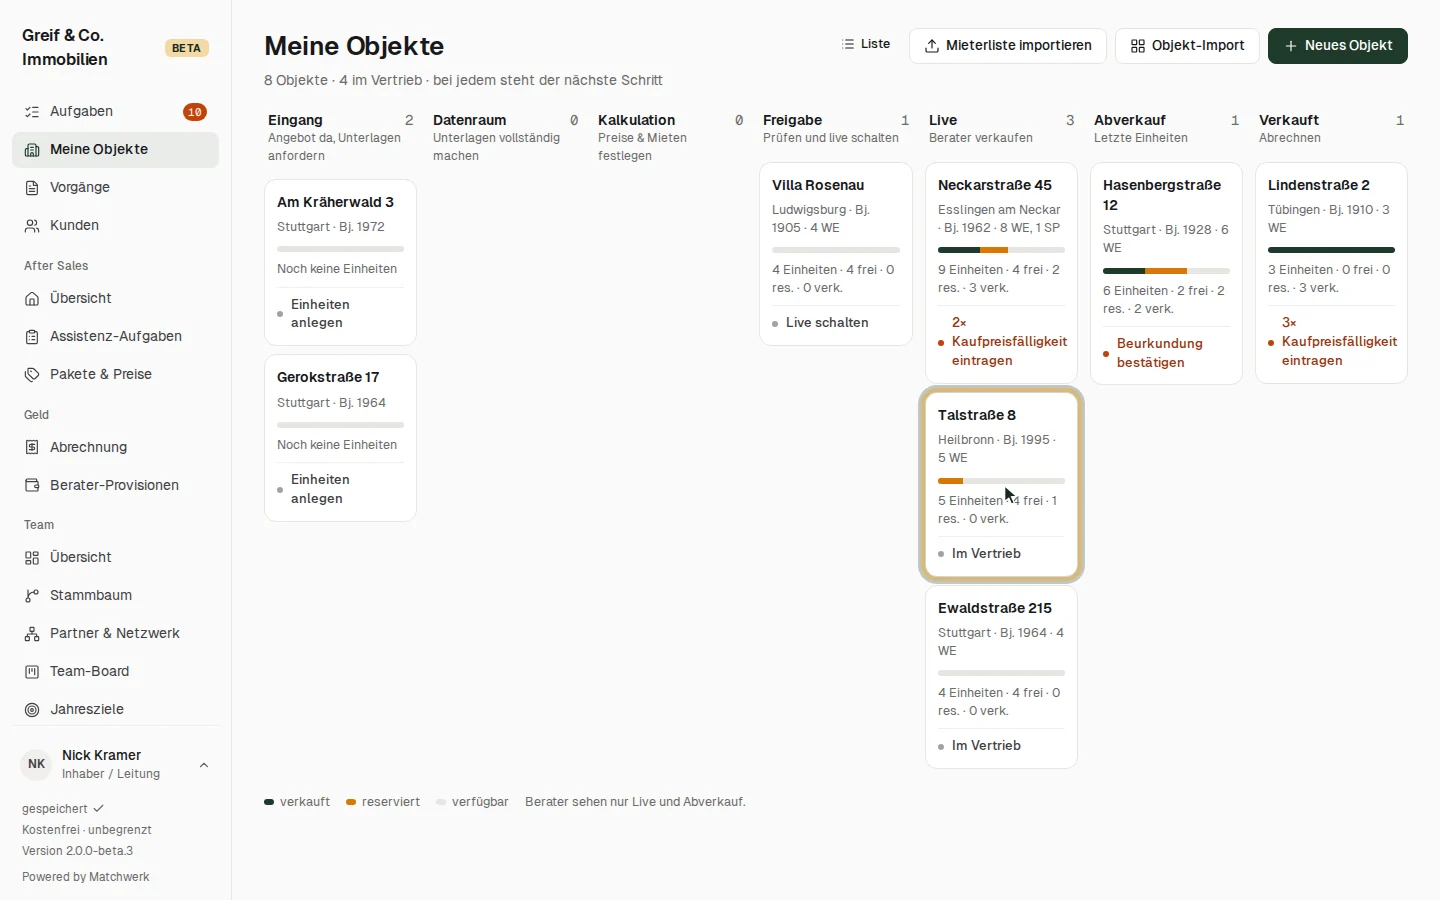Create a Neues Objekt
1440x900 pixels.
(x=1338, y=46)
